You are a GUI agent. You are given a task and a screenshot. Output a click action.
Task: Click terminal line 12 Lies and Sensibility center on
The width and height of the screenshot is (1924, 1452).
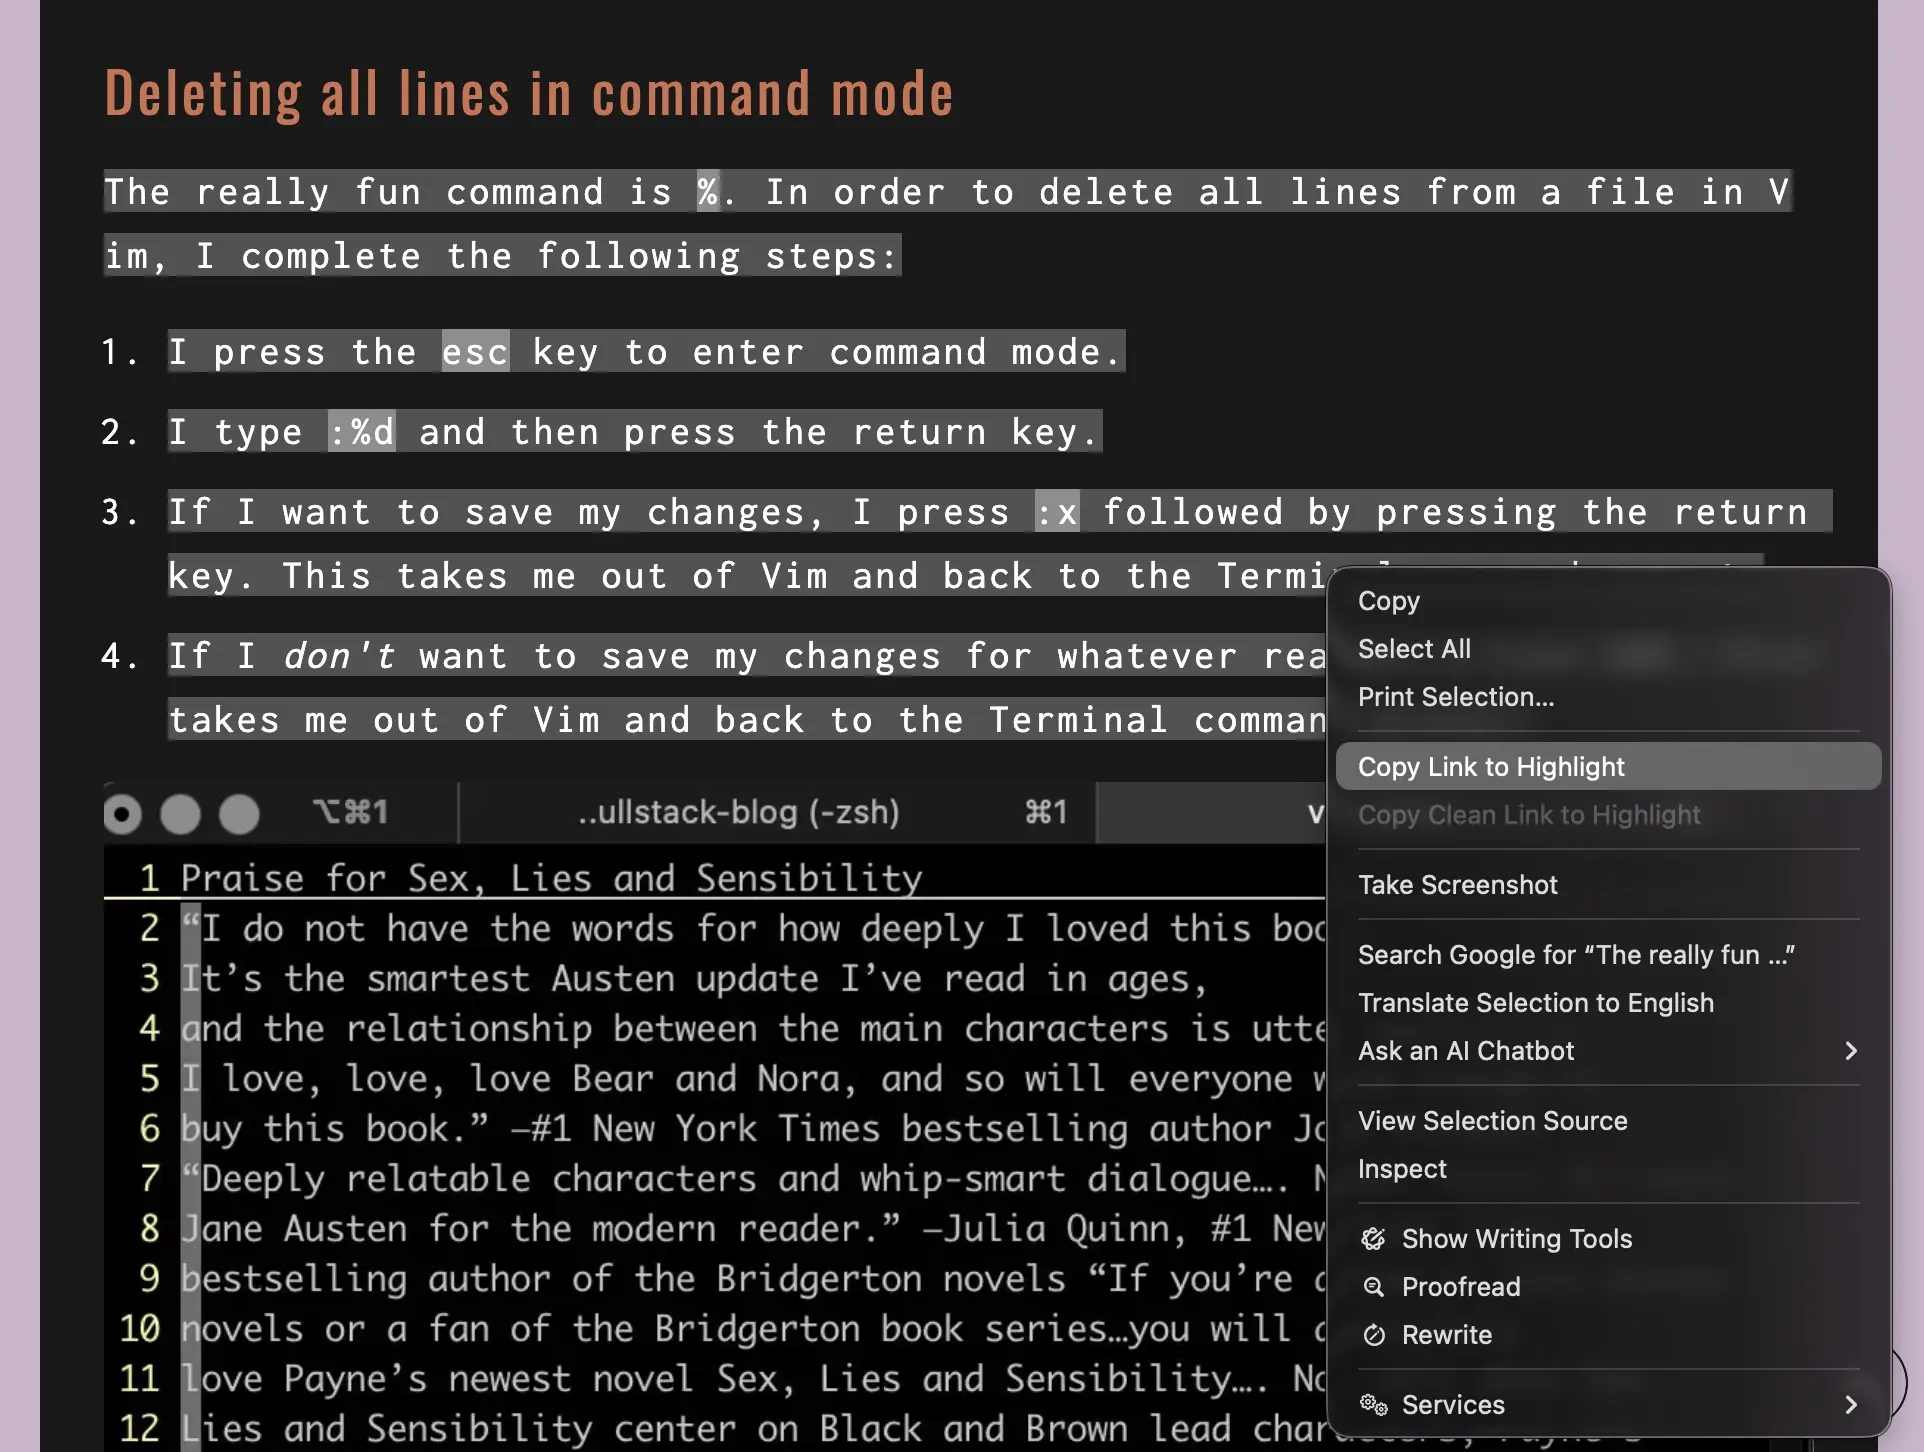coord(753,1428)
